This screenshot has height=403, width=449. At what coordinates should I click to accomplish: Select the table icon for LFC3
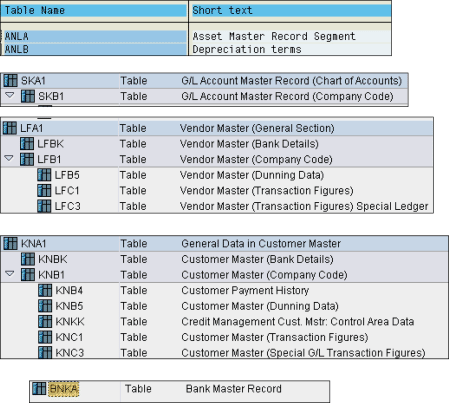tap(44, 206)
